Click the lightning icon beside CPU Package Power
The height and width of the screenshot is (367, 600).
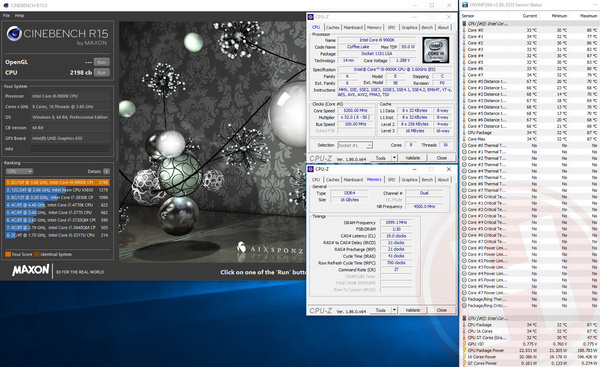point(465,351)
